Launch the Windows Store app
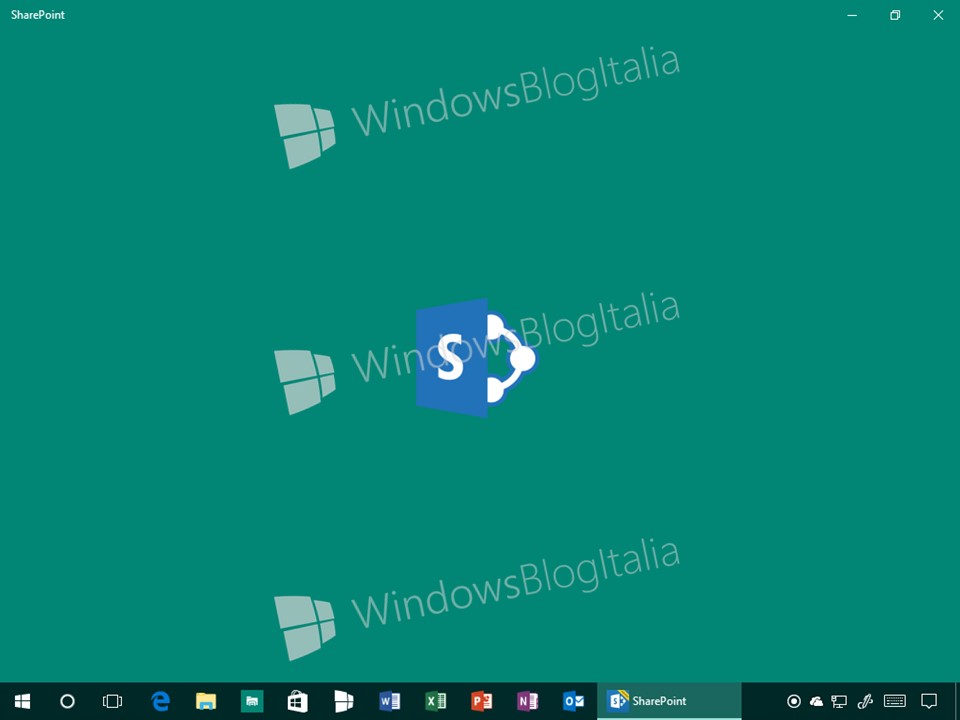The image size is (960, 720). (298, 701)
